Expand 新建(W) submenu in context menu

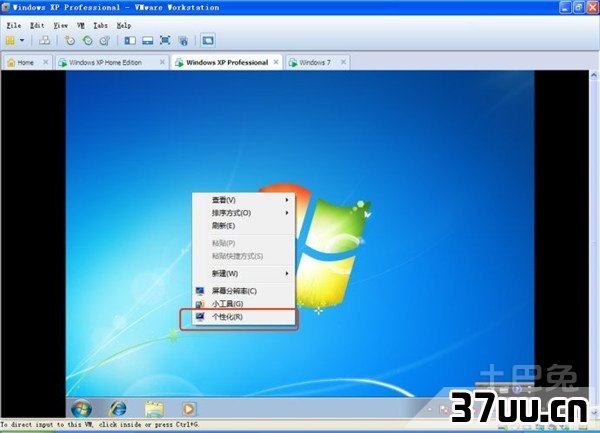[x=243, y=273]
